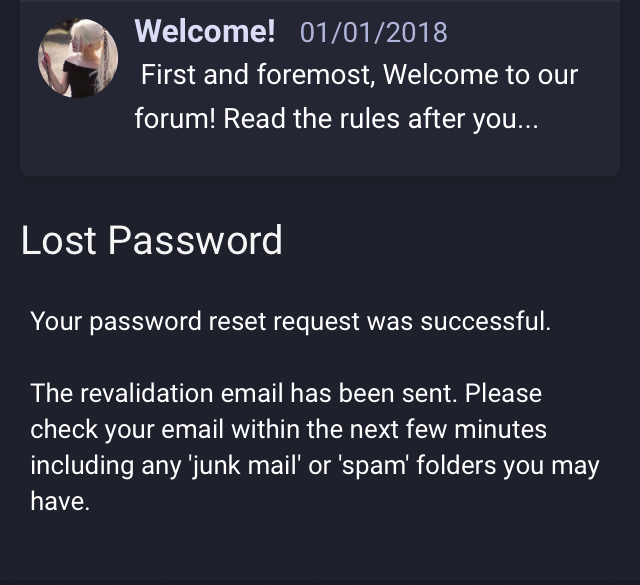640x585 pixels.
Task: Click the word 'Password' in the heading
Action: [x=195, y=240]
